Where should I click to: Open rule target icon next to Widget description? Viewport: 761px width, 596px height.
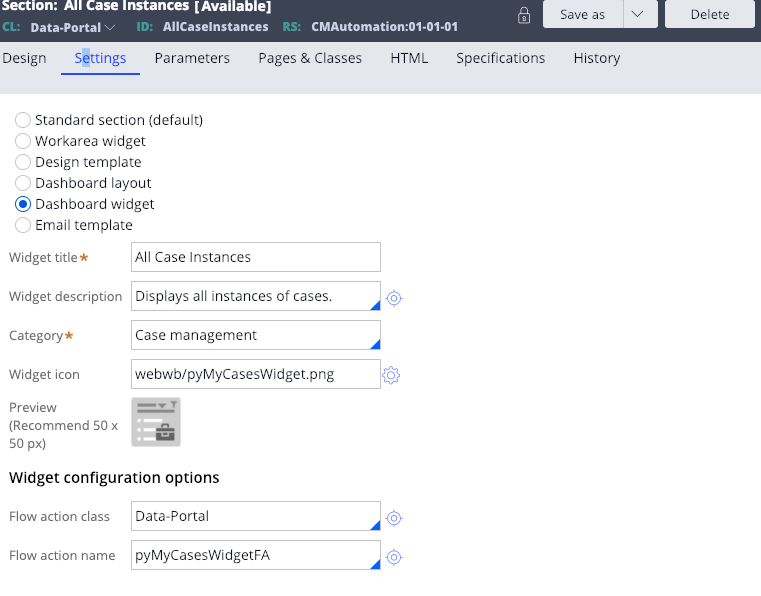(x=394, y=298)
